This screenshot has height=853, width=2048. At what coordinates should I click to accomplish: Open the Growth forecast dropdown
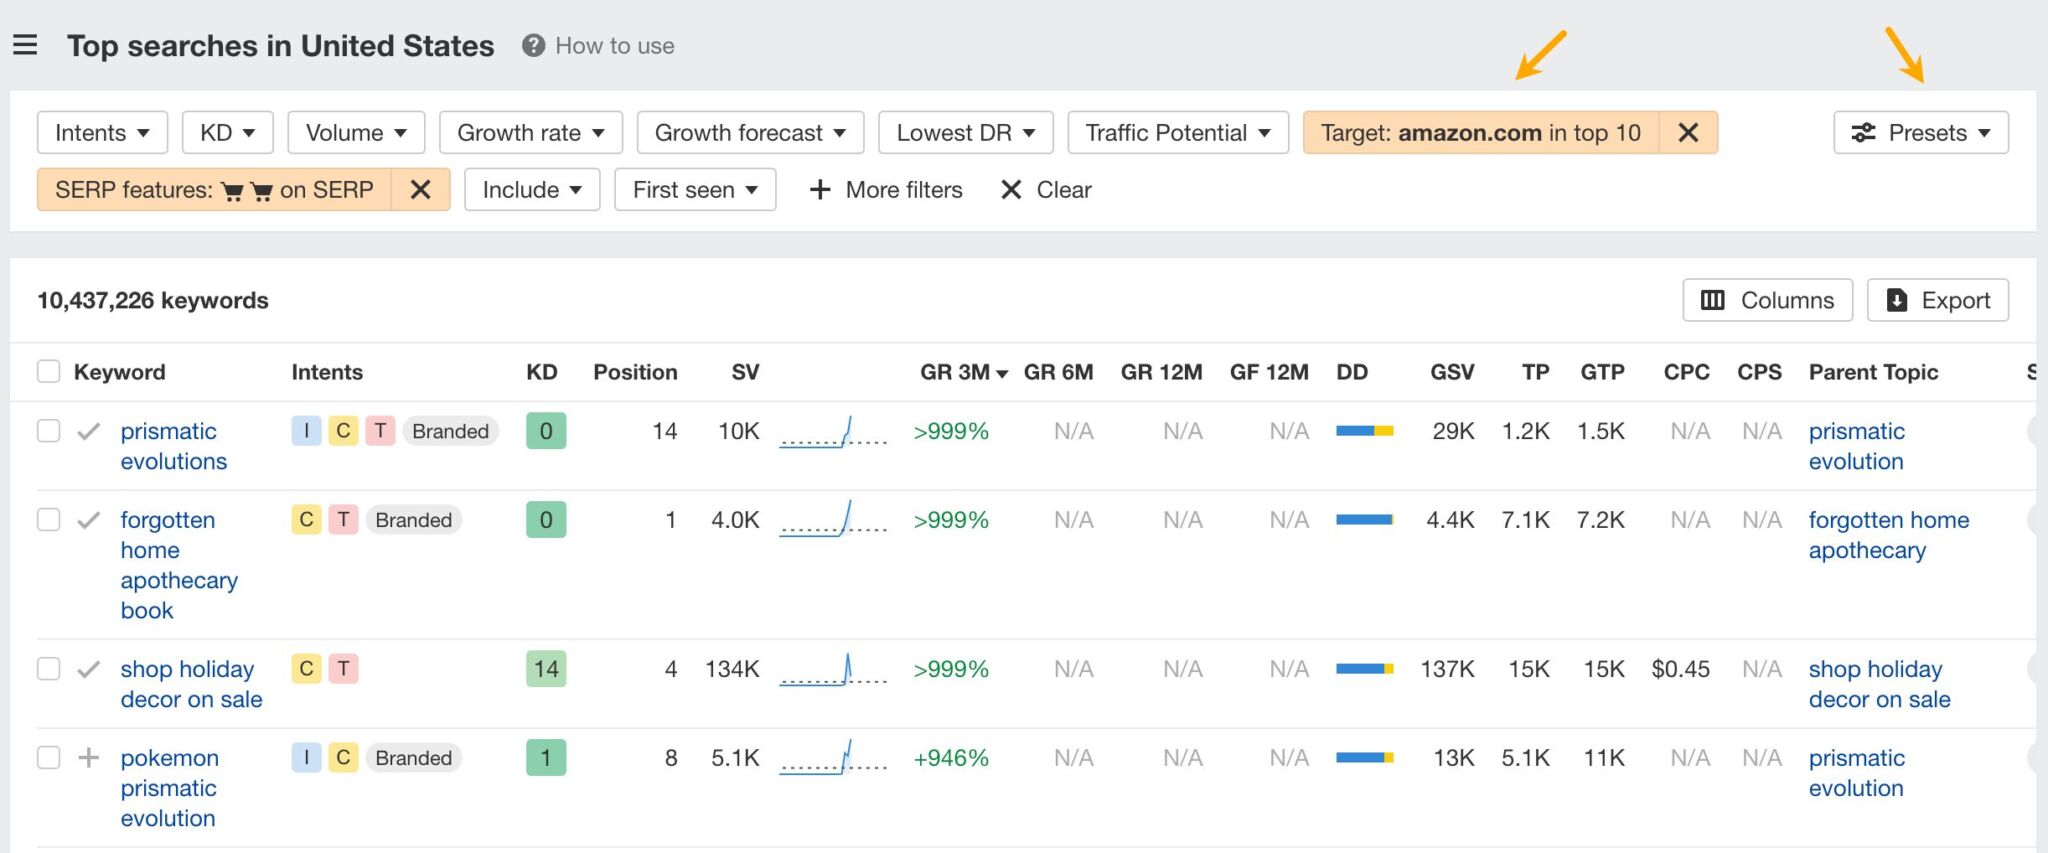click(x=750, y=133)
